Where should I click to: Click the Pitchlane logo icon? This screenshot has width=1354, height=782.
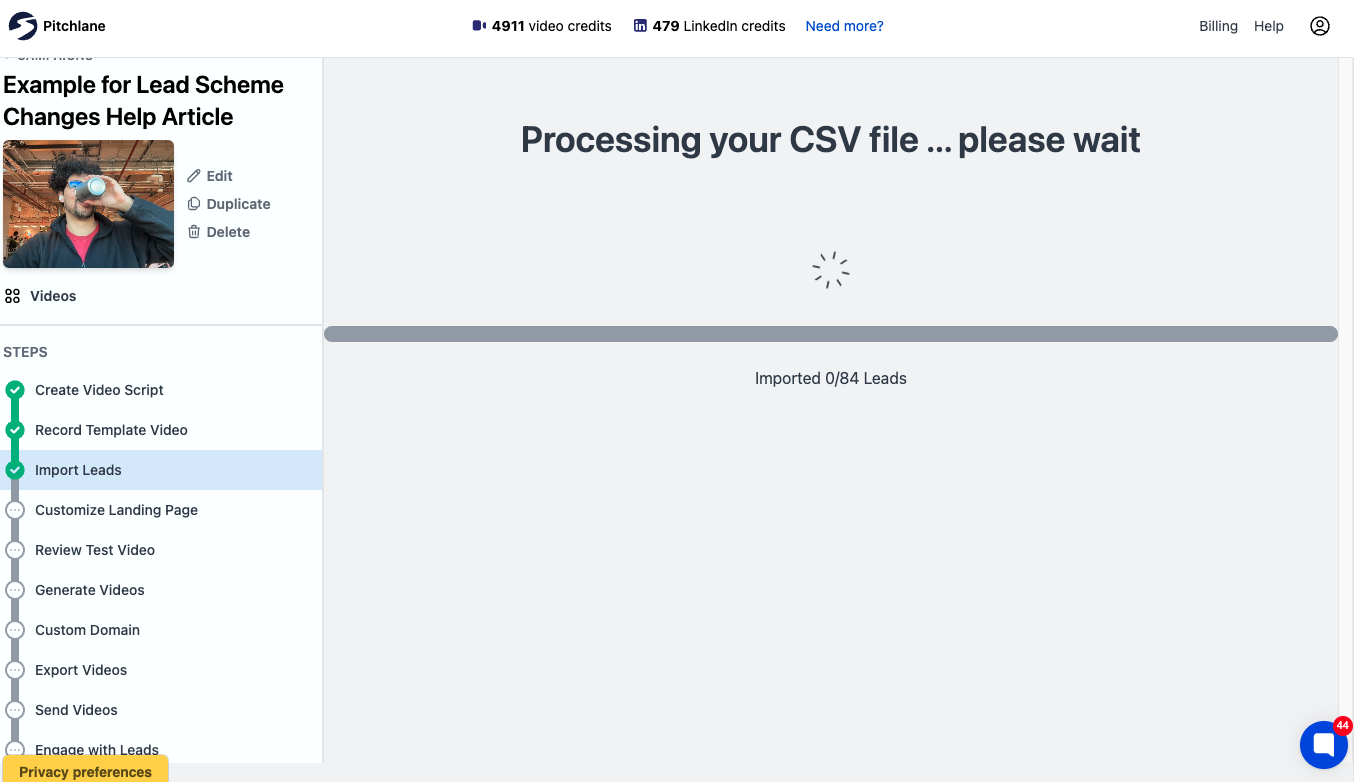(22, 26)
